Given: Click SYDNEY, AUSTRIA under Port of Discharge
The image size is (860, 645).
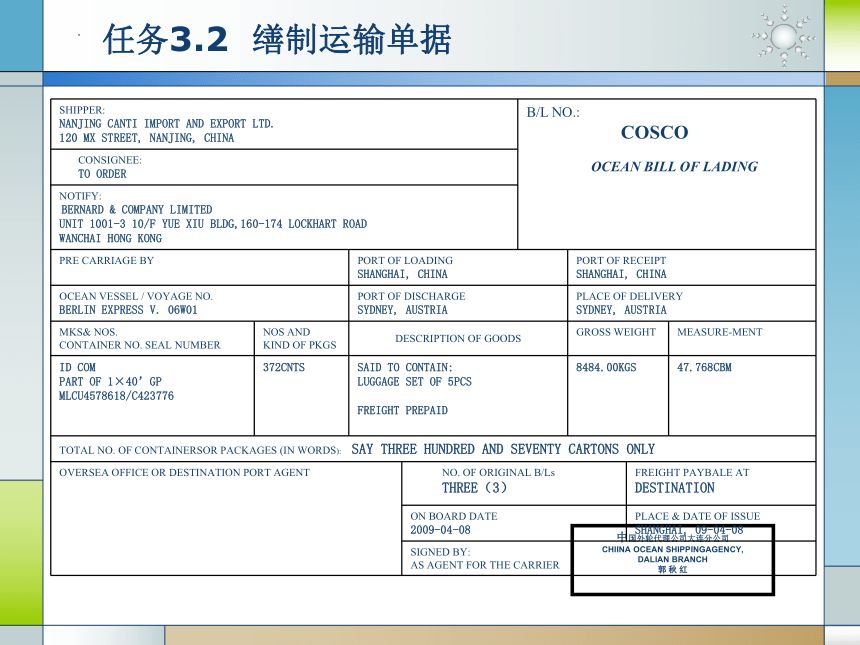Looking at the screenshot, I should pos(402,310).
